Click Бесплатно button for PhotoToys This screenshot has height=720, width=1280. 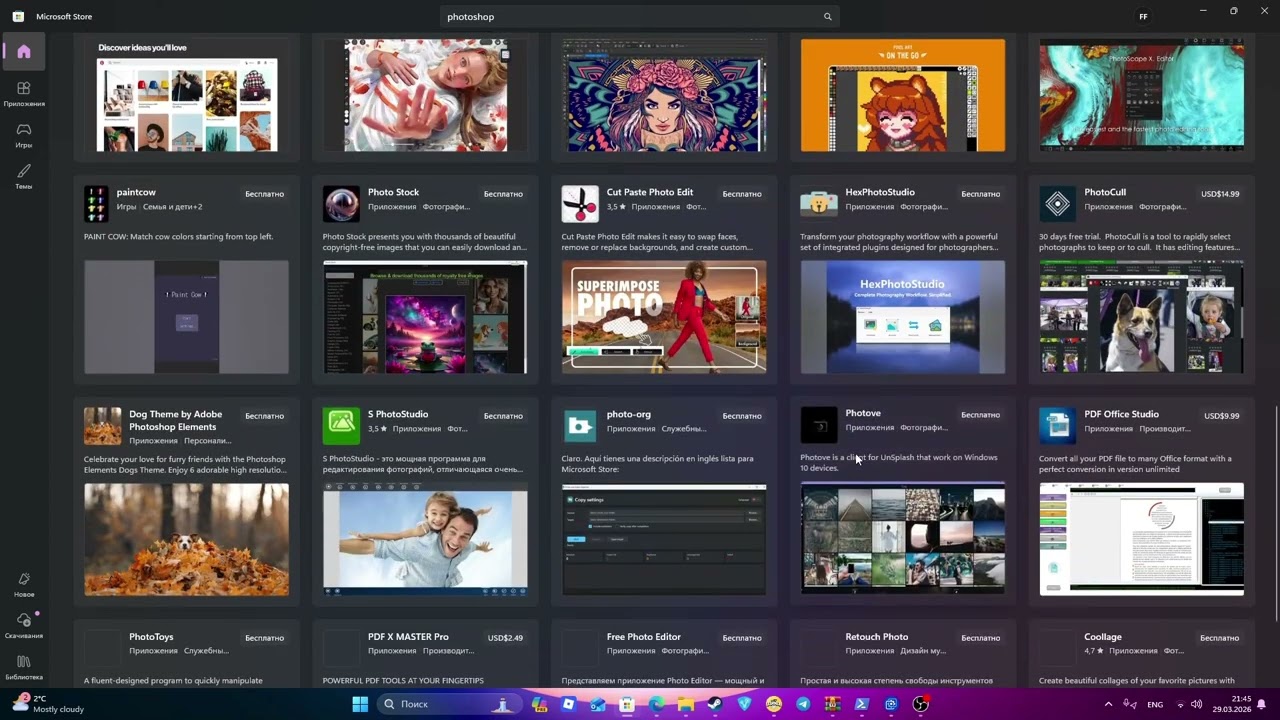tap(265, 638)
